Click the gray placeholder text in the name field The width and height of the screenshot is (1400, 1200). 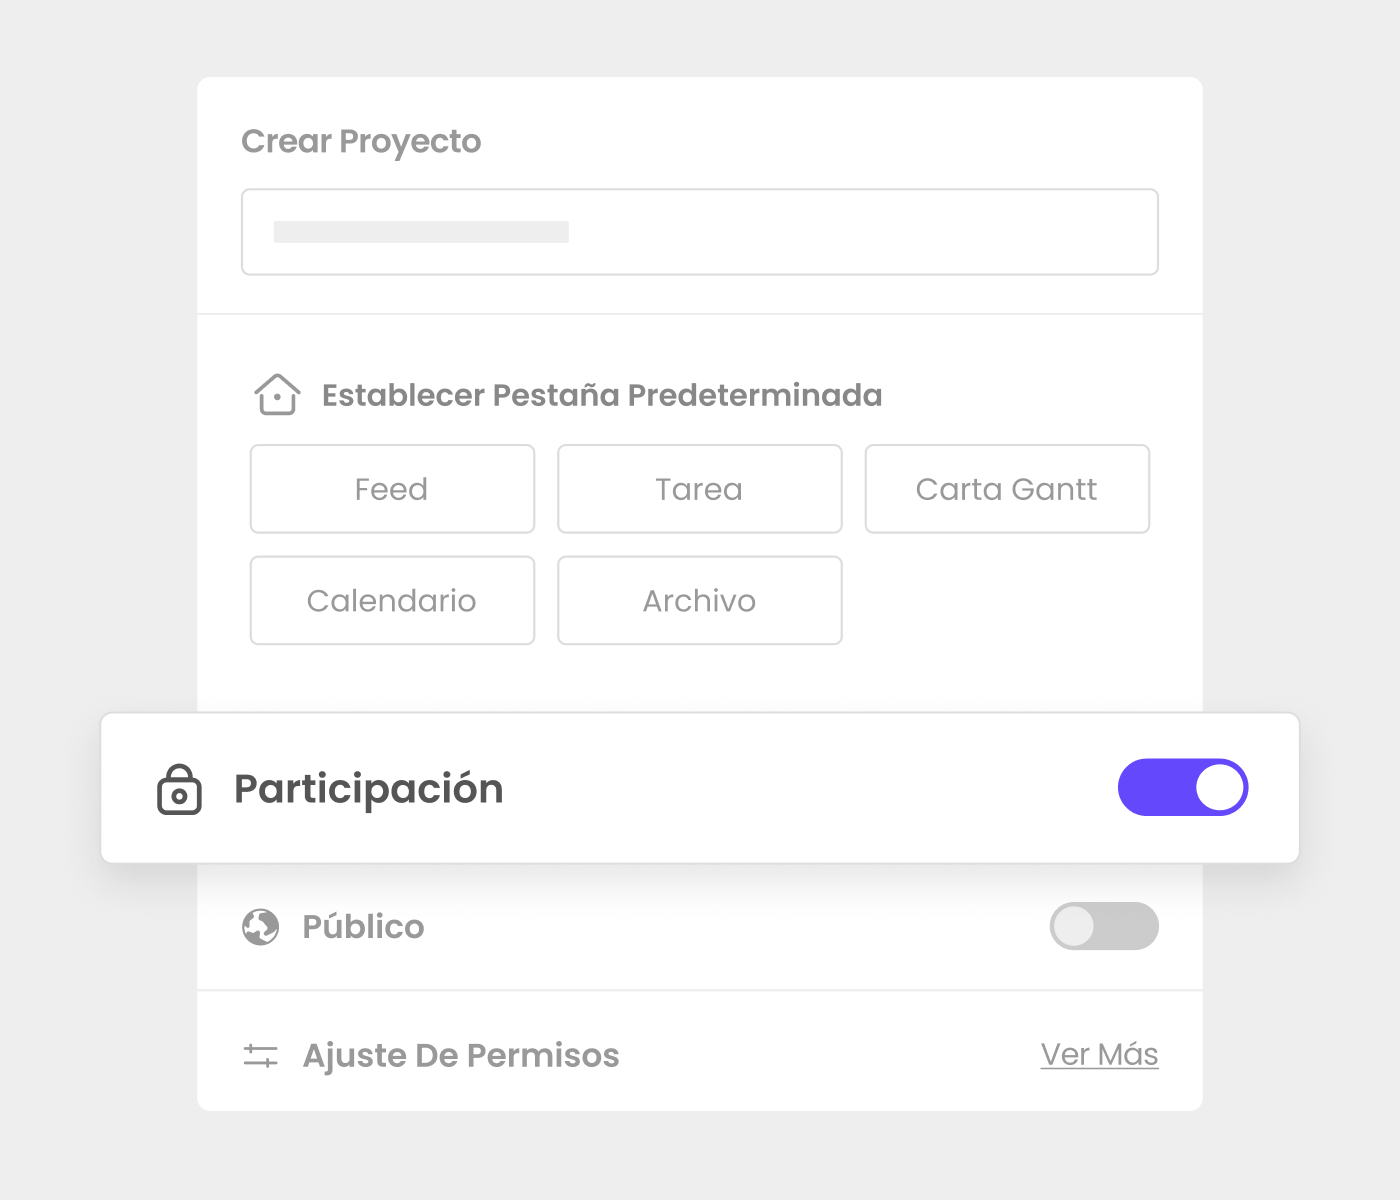tap(421, 232)
